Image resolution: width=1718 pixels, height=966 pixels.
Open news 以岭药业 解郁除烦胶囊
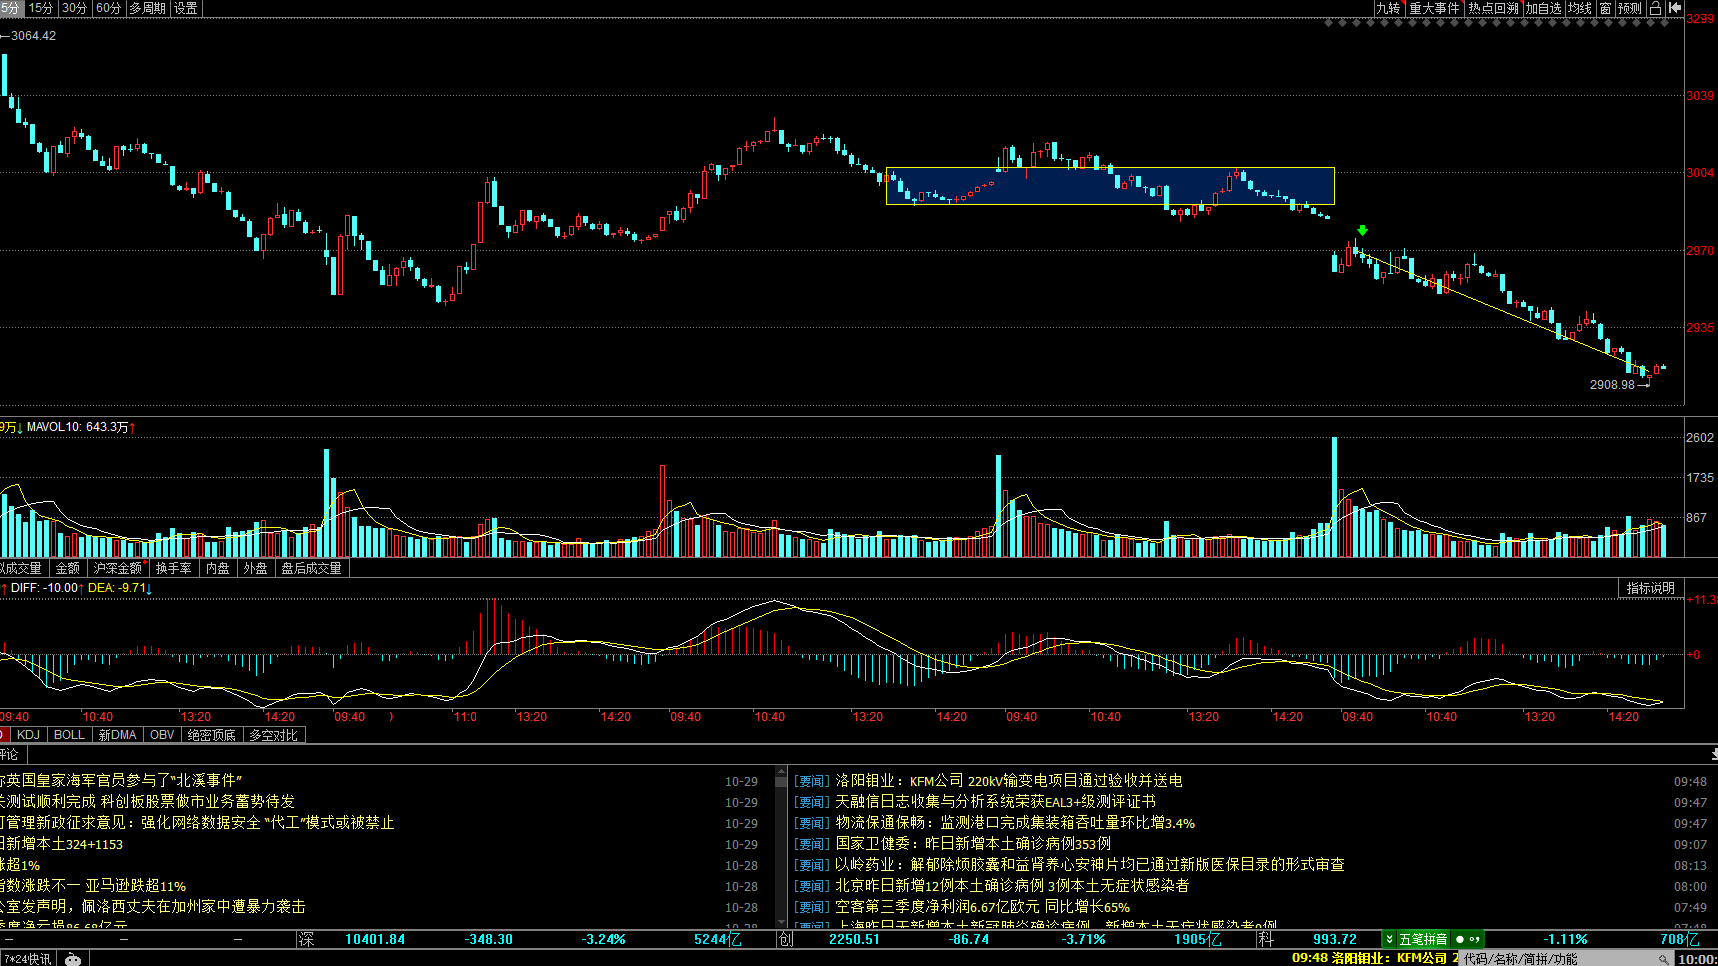tap(1090, 864)
